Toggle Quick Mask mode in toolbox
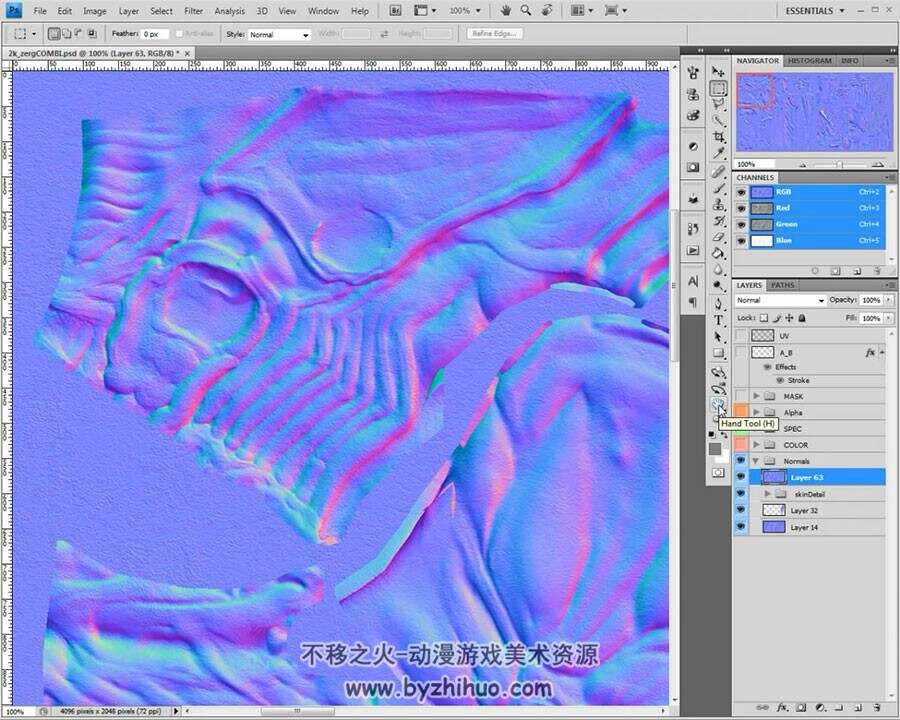Screen dimensions: 900x720 point(718,473)
